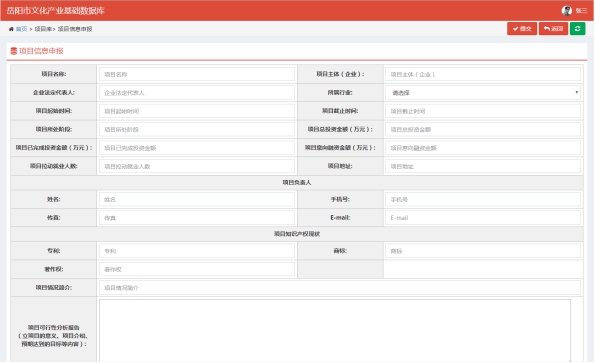
Task: Click the username 张三 in the header
Action: point(581,11)
